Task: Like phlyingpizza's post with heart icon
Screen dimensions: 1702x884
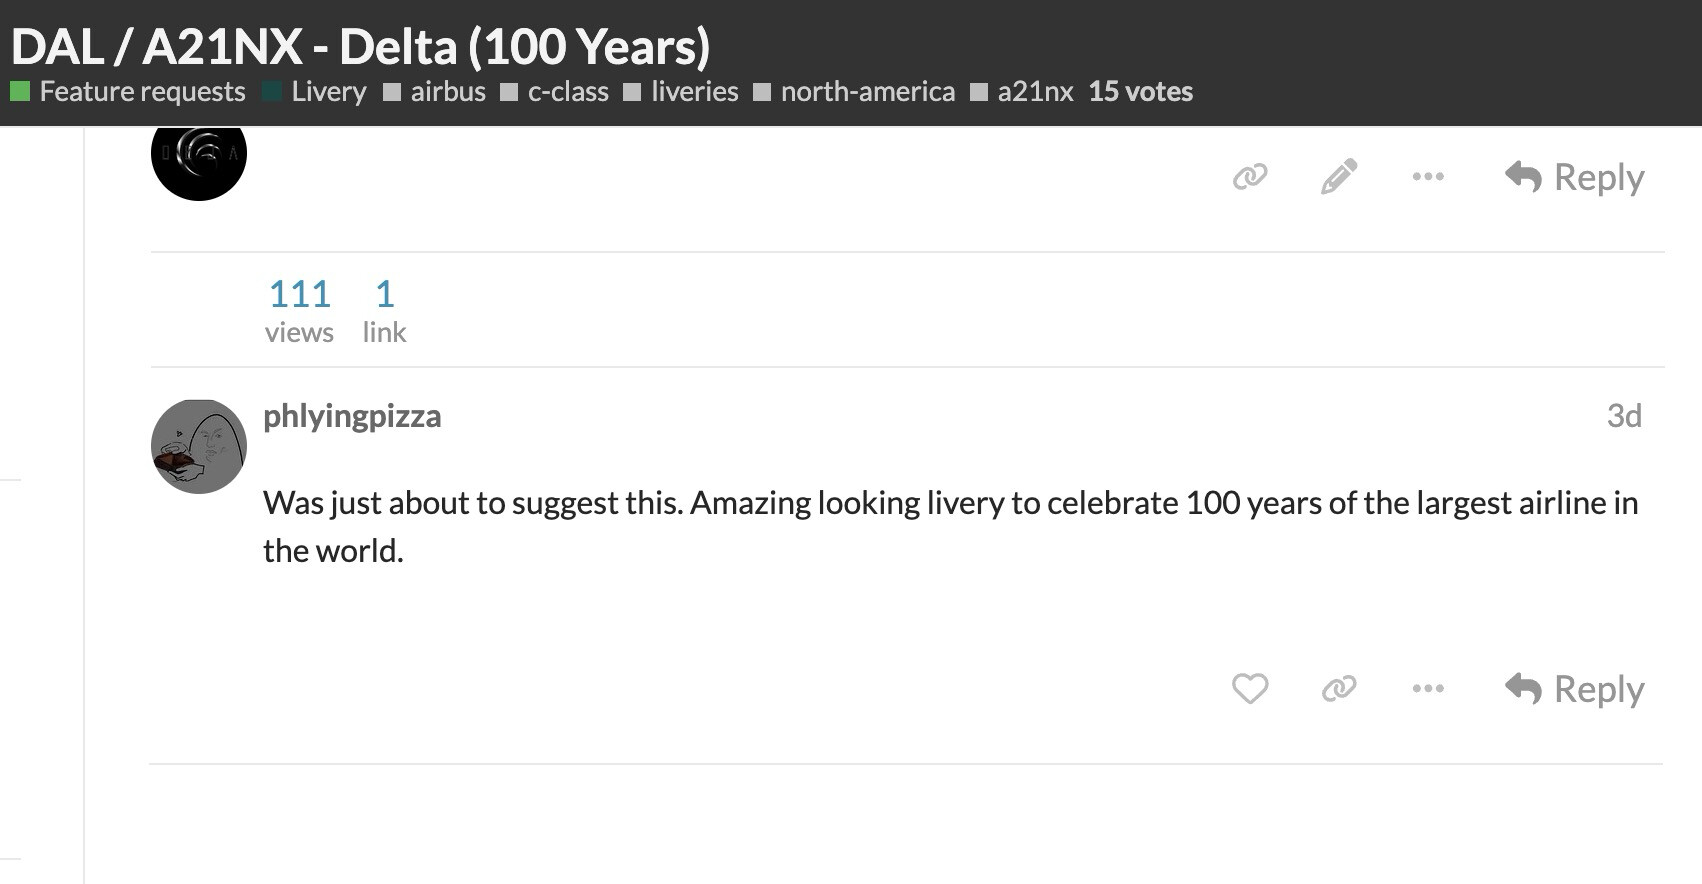Action: [x=1250, y=688]
